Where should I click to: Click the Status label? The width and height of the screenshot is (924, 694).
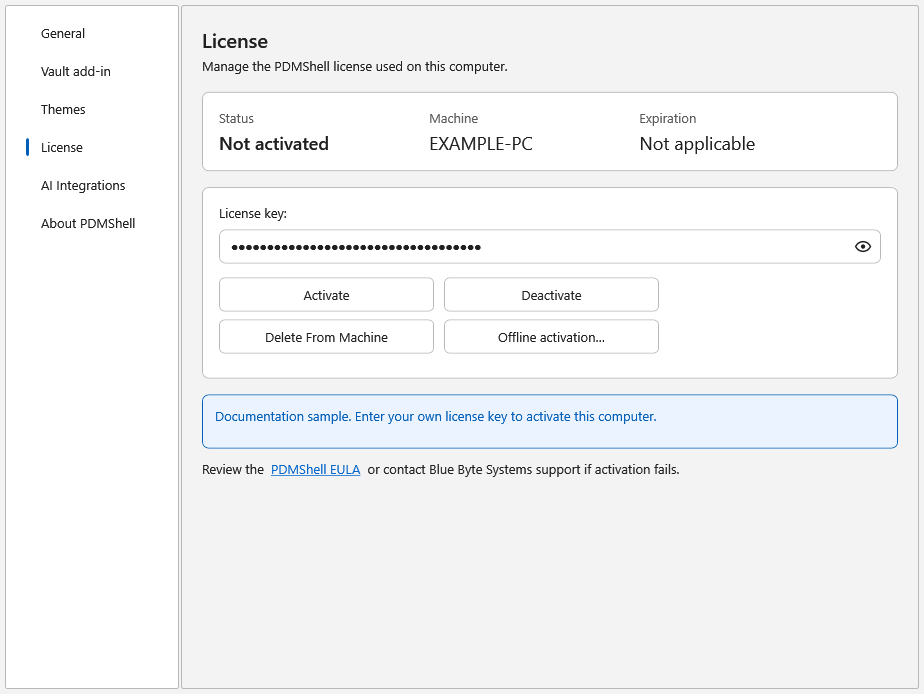tap(236, 118)
